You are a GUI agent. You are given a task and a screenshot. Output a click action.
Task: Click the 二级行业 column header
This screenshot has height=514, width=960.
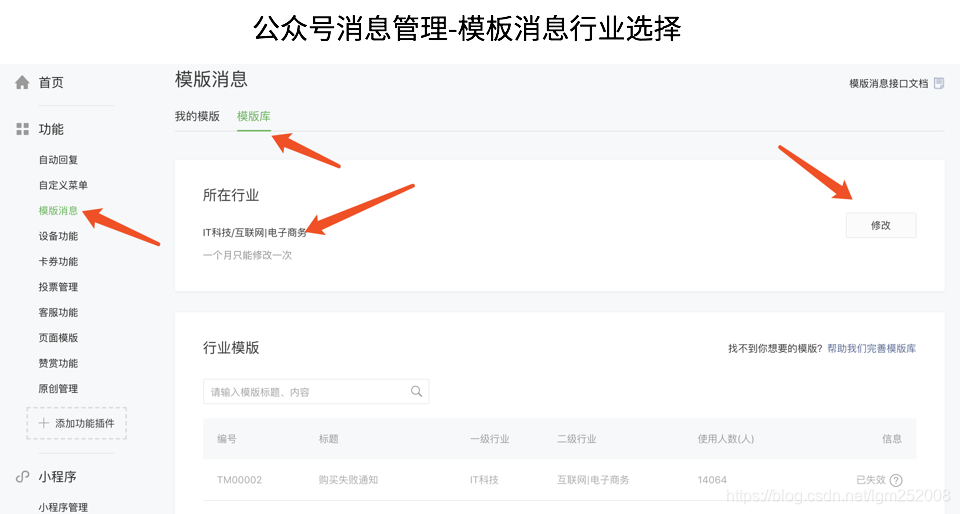click(577, 439)
